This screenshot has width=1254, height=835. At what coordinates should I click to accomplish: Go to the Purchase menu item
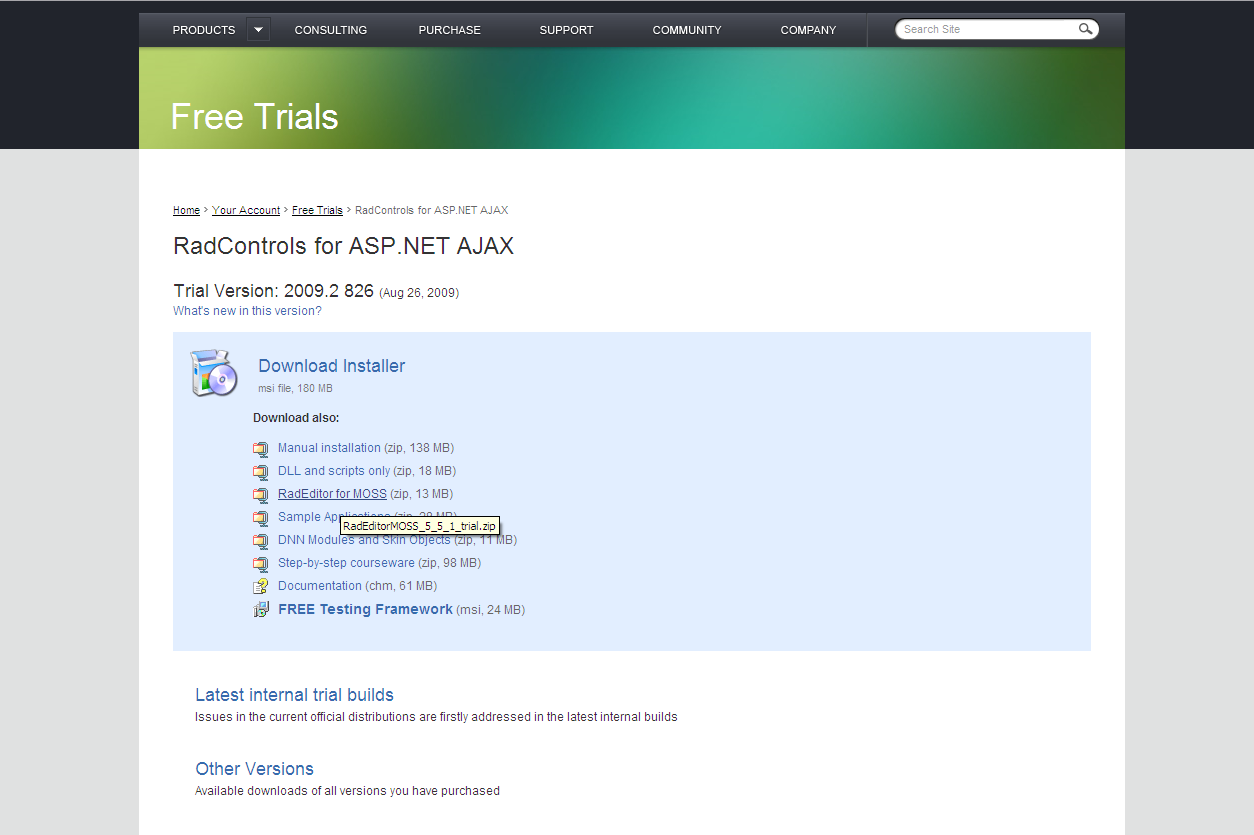[x=450, y=30]
